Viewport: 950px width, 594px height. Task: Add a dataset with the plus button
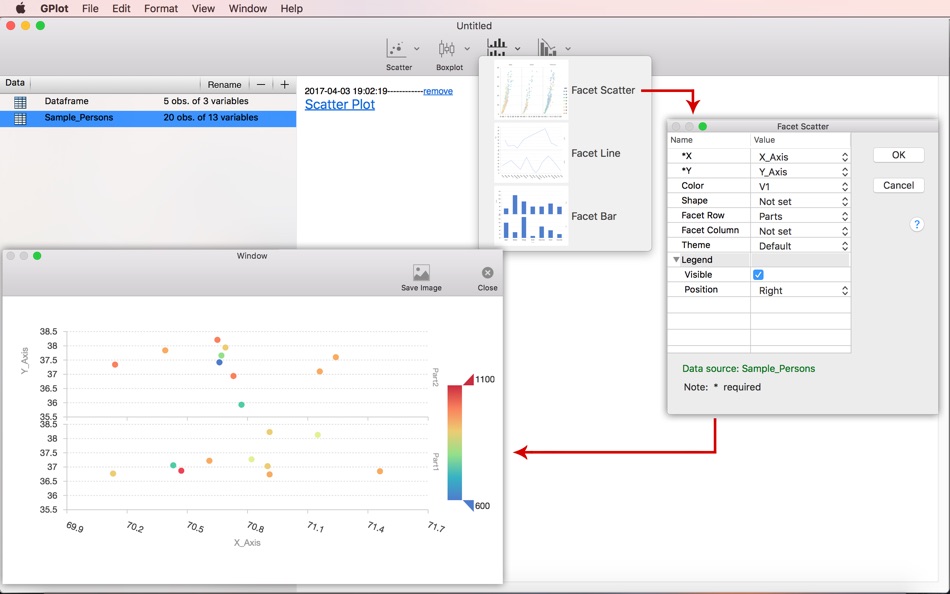tap(285, 84)
